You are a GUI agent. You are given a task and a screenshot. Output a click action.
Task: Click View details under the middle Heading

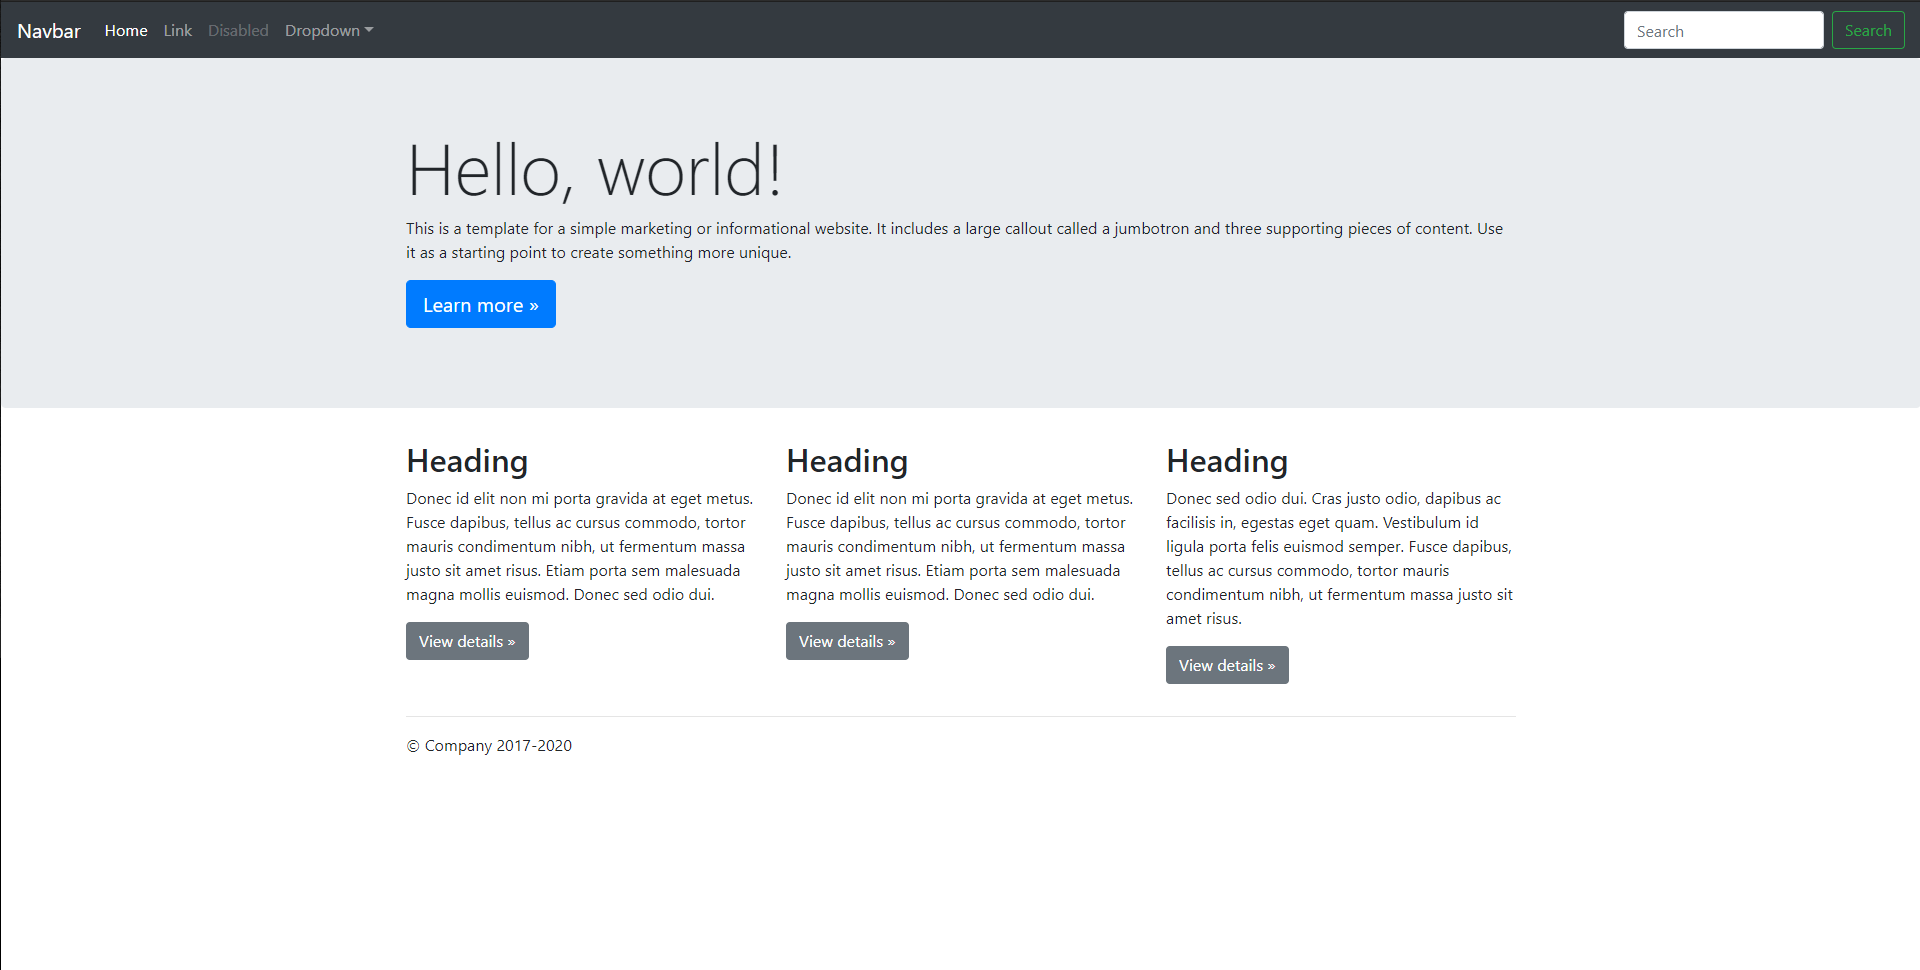(846, 641)
